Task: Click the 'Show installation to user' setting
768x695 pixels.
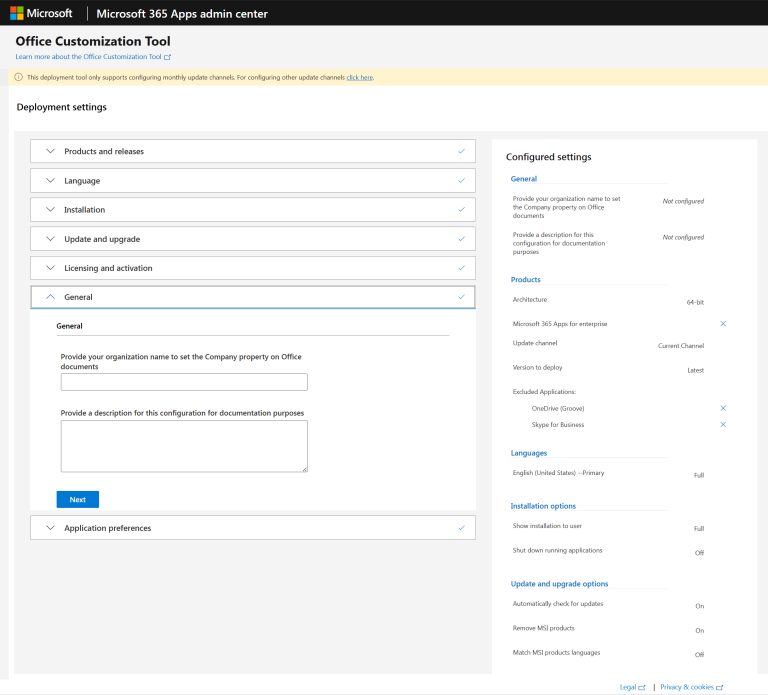Action: point(547,526)
